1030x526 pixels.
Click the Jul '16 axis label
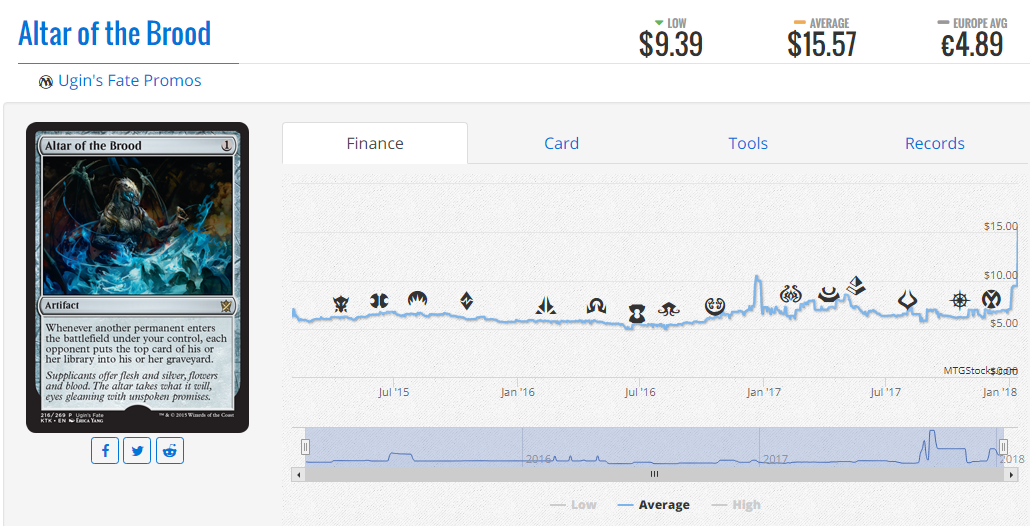(x=640, y=393)
